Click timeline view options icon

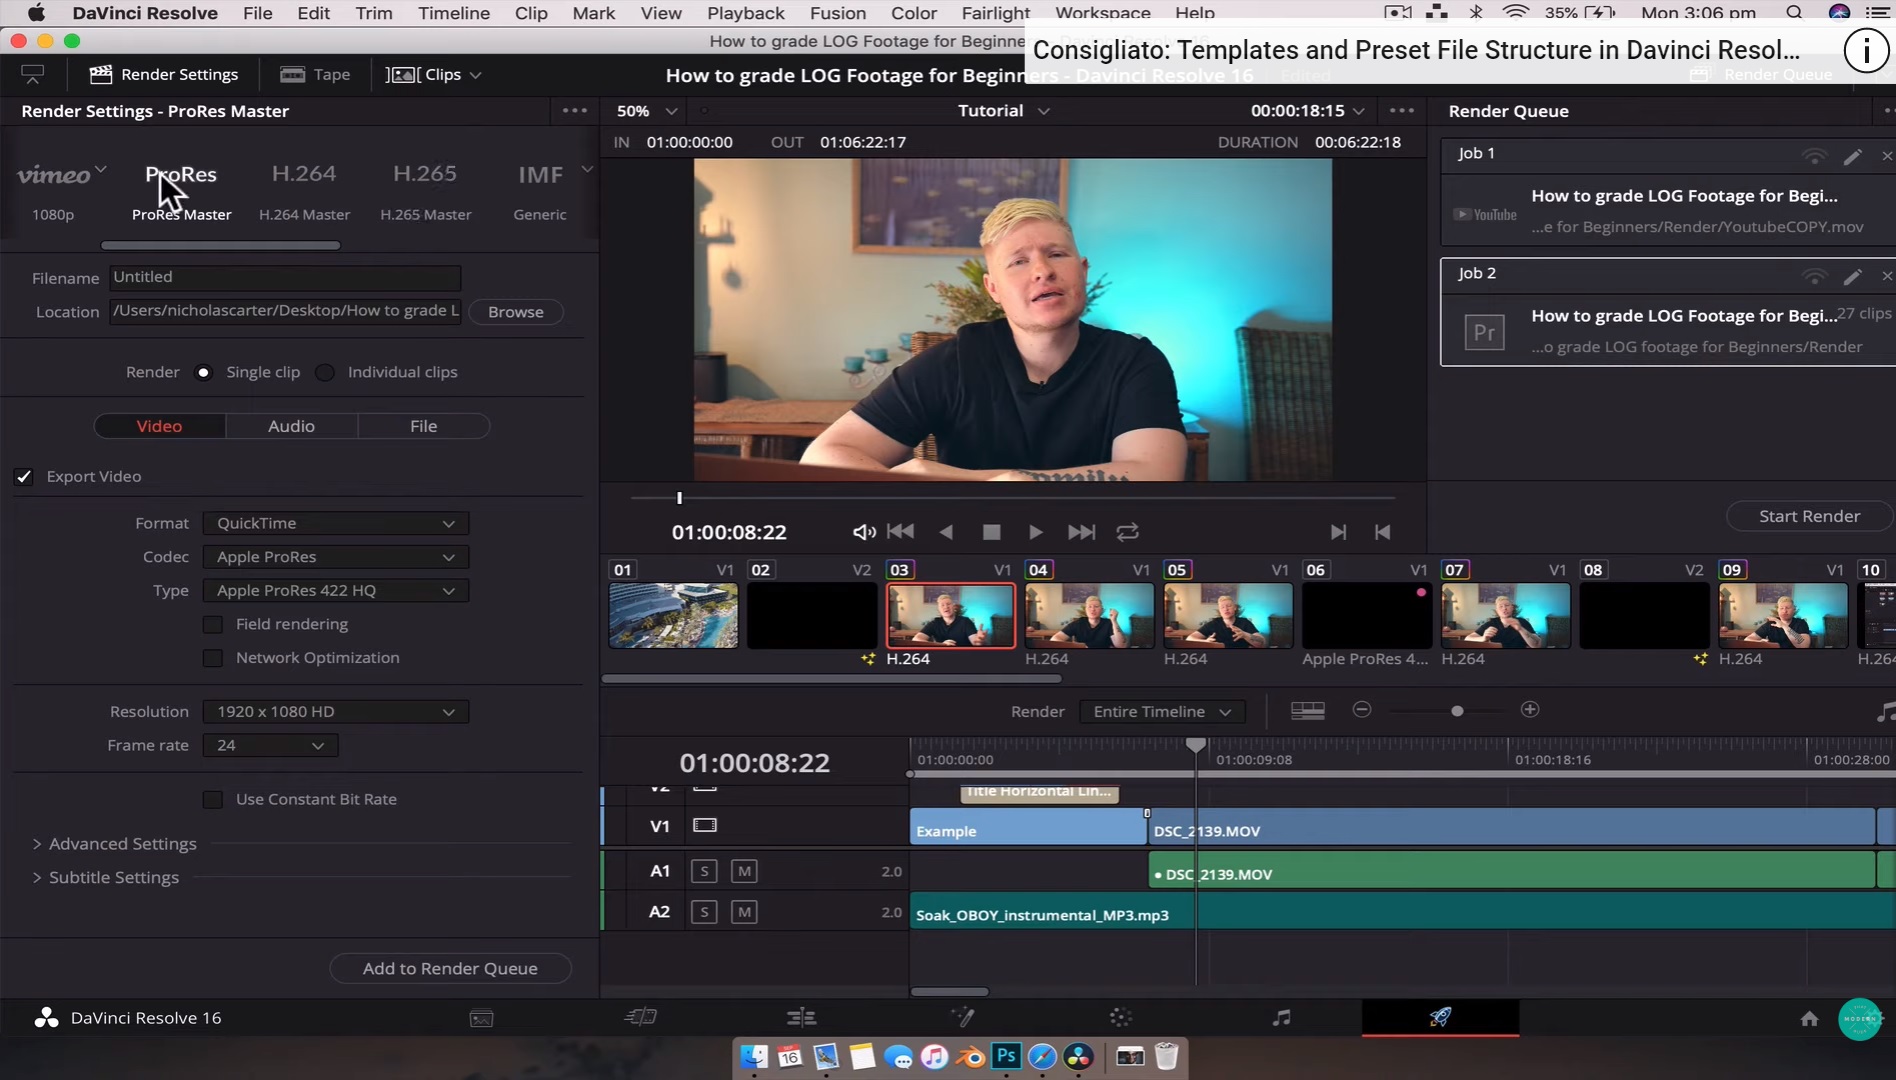pos(1307,711)
